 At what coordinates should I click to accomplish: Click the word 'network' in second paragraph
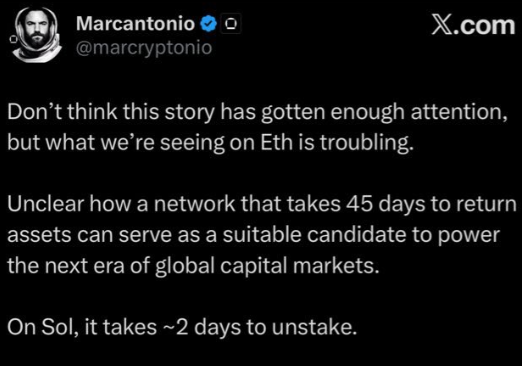click(x=194, y=204)
